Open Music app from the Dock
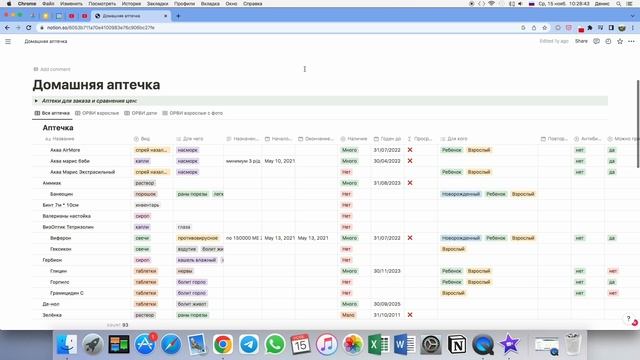640x360 pixels. (327, 344)
